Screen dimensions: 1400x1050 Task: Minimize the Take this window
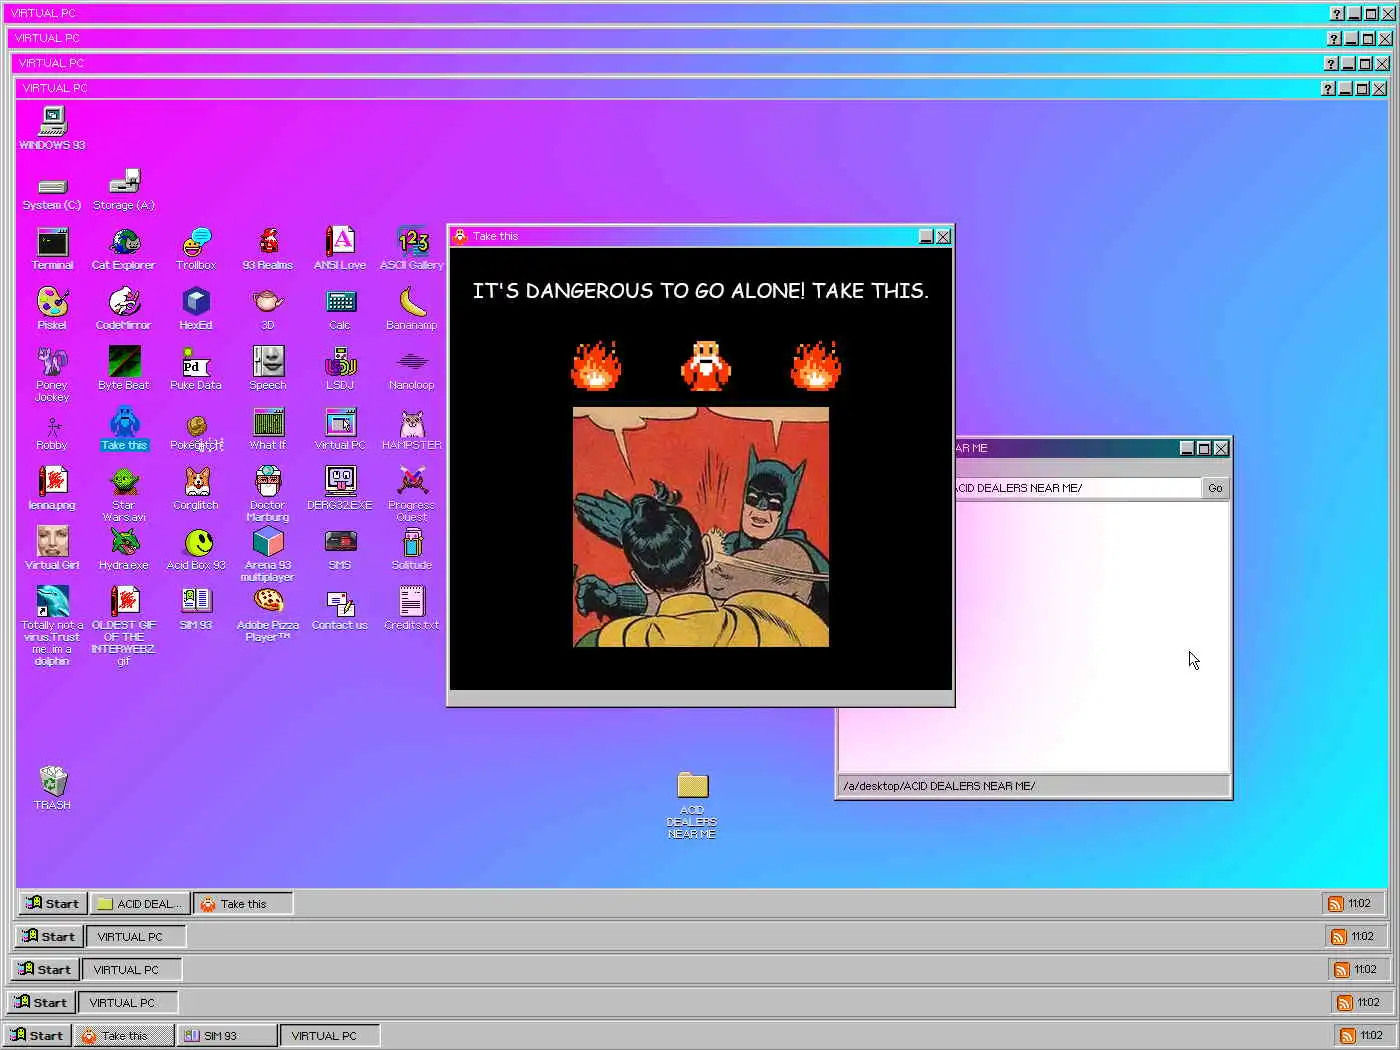pos(926,237)
